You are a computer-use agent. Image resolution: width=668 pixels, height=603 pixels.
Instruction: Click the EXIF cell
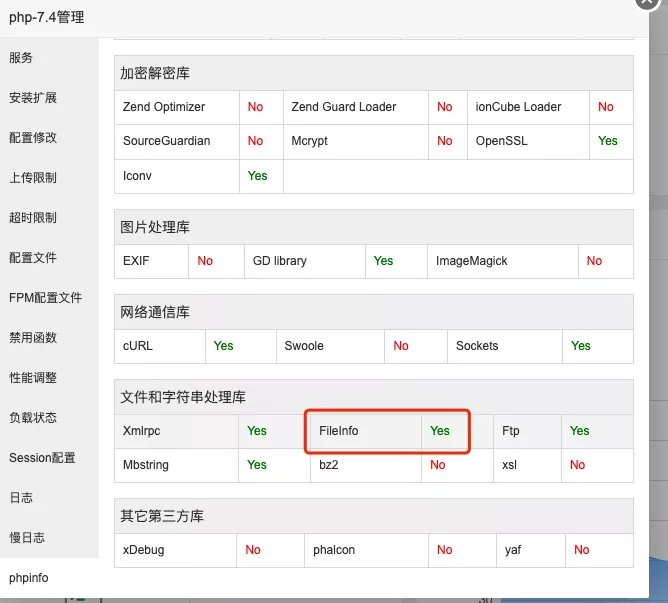151,261
